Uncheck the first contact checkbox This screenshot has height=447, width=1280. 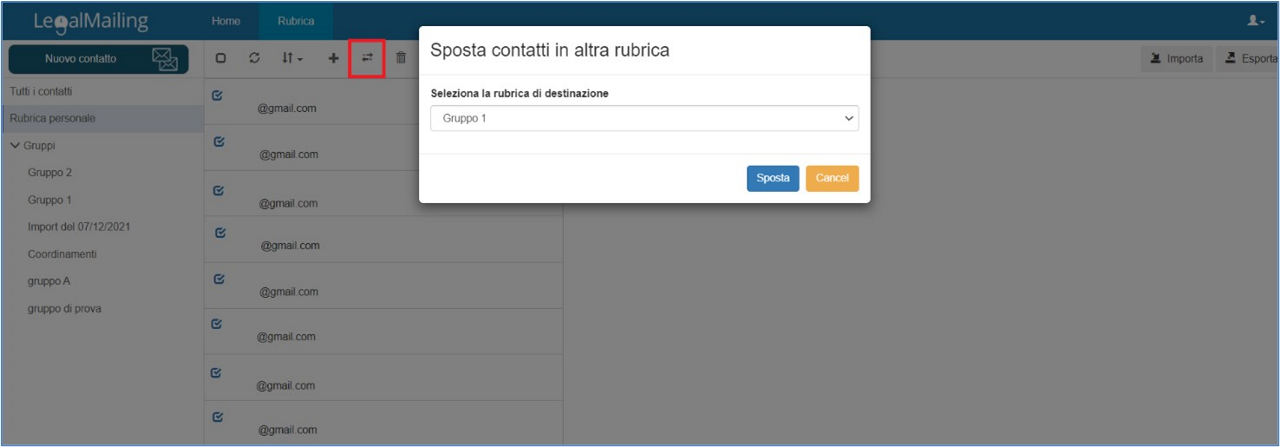pos(218,96)
